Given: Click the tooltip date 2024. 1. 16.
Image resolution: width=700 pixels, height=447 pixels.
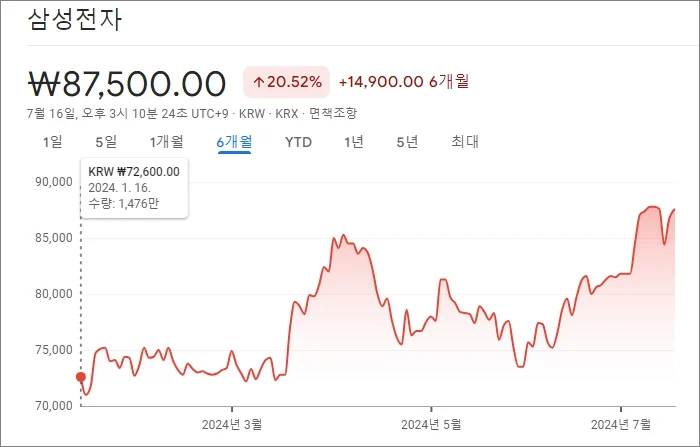Looking at the screenshot, I should coord(119,188).
